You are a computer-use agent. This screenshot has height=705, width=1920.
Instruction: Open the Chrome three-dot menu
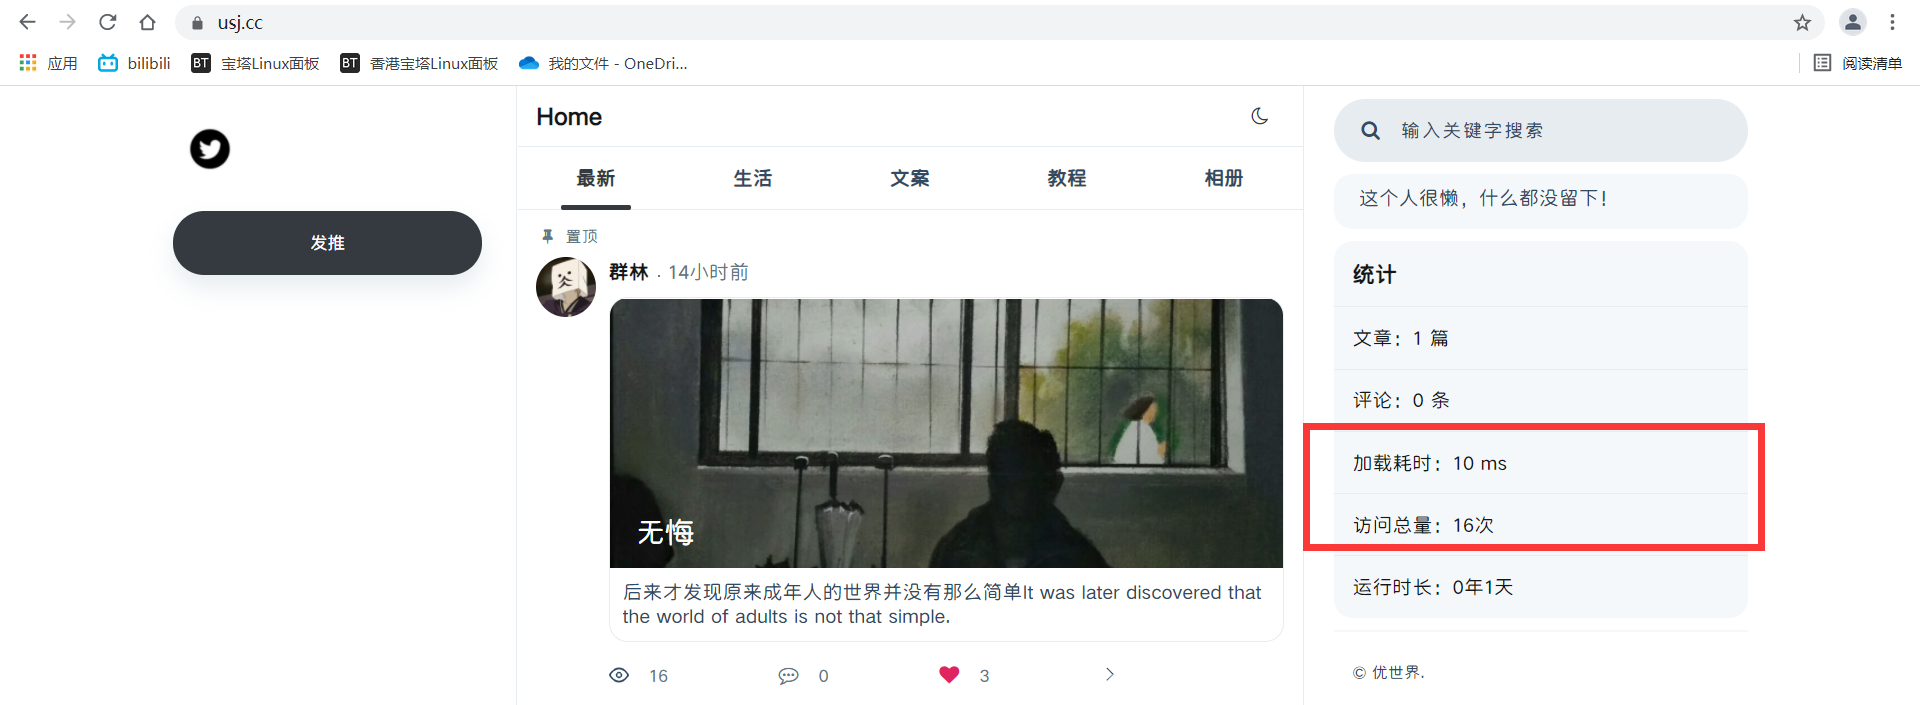coord(1892,22)
